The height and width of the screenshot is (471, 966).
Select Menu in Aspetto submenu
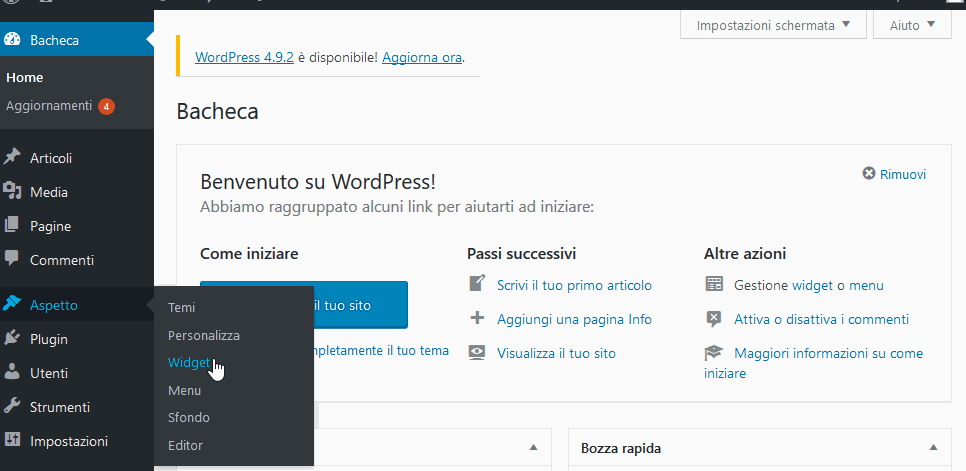tap(184, 390)
